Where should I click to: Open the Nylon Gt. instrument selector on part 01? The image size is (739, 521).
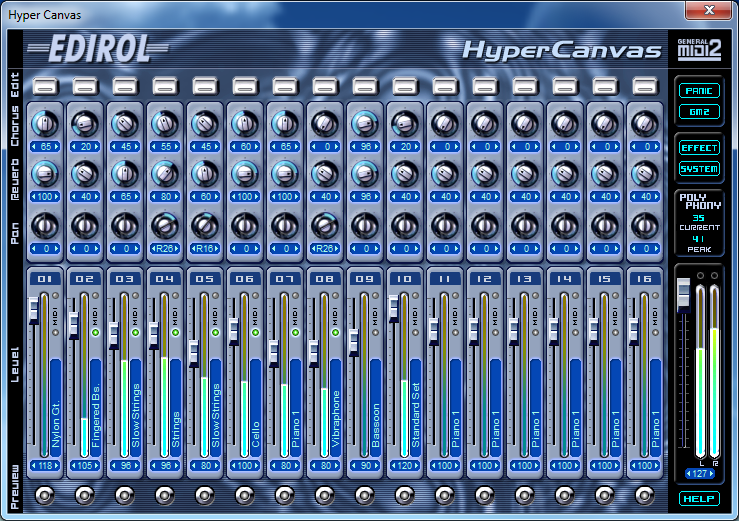tap(56, 408)
